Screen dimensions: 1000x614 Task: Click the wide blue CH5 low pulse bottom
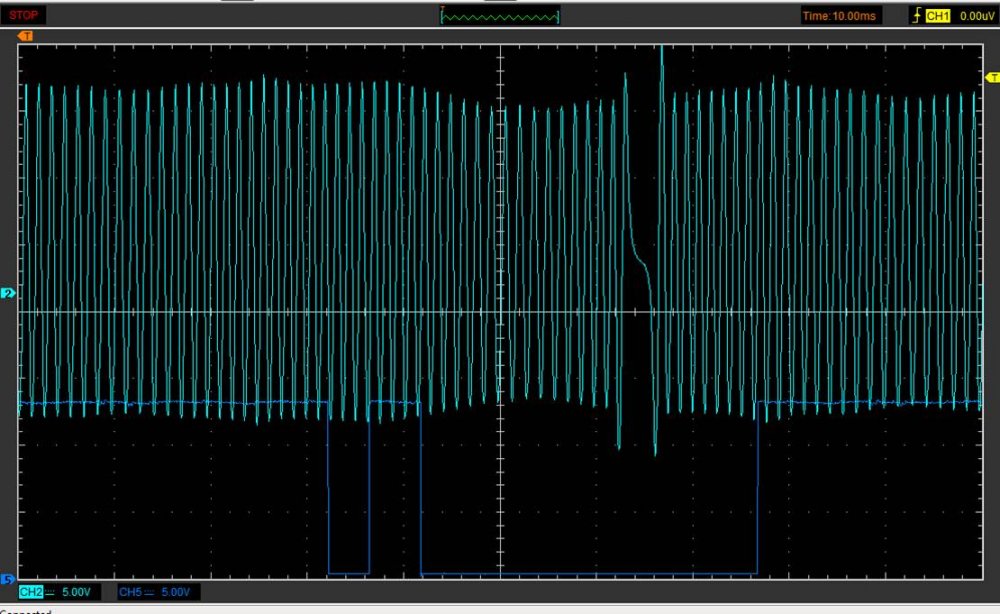click(x=588, y=574)
